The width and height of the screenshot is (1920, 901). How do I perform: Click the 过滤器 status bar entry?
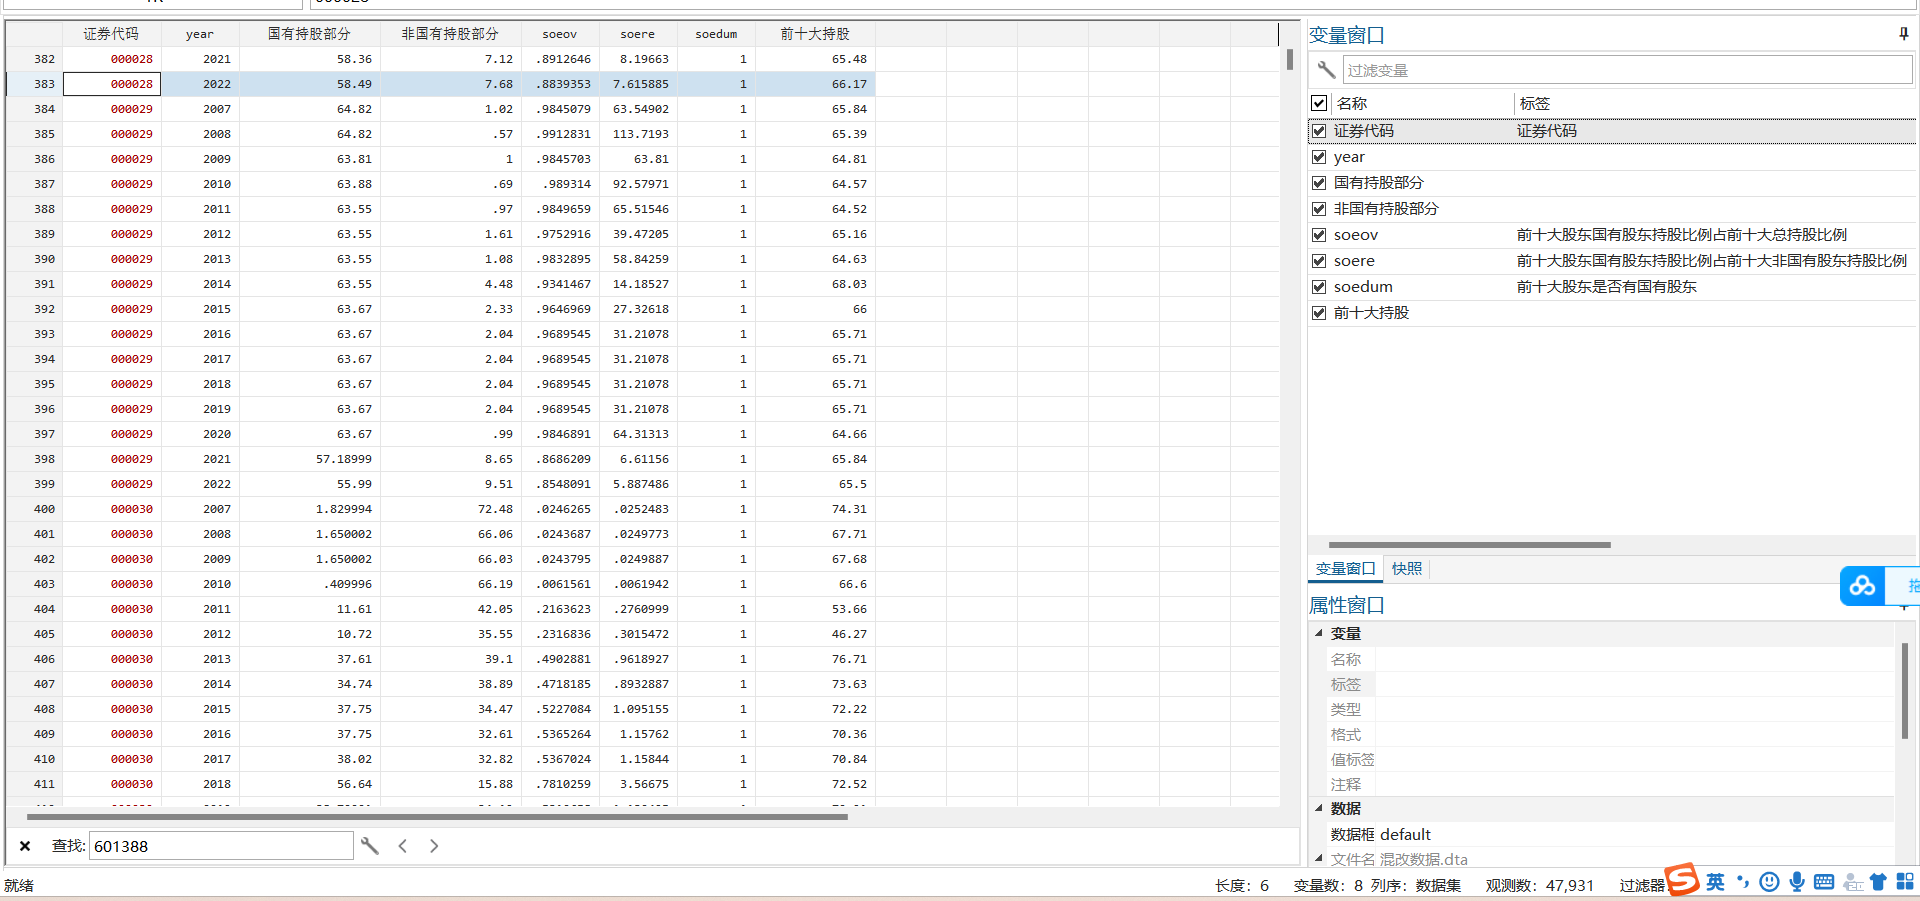click(1642, 885)
